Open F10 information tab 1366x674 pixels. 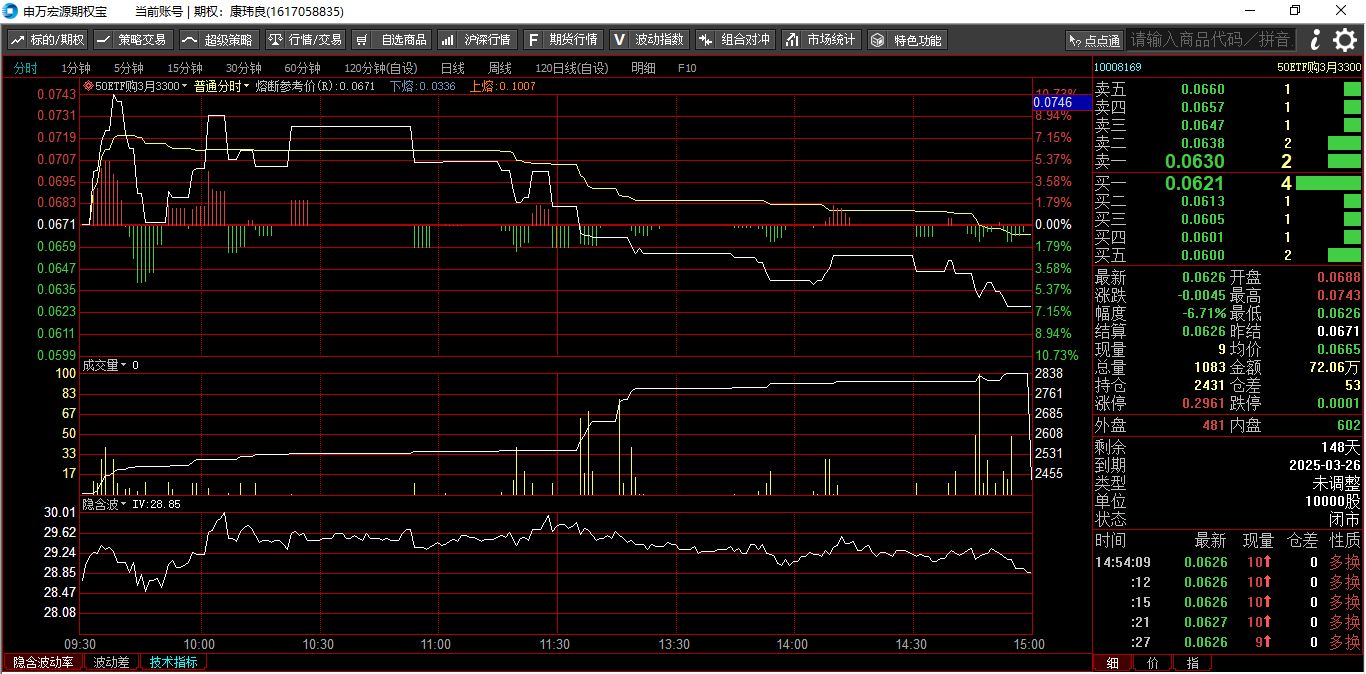[687, 68]
